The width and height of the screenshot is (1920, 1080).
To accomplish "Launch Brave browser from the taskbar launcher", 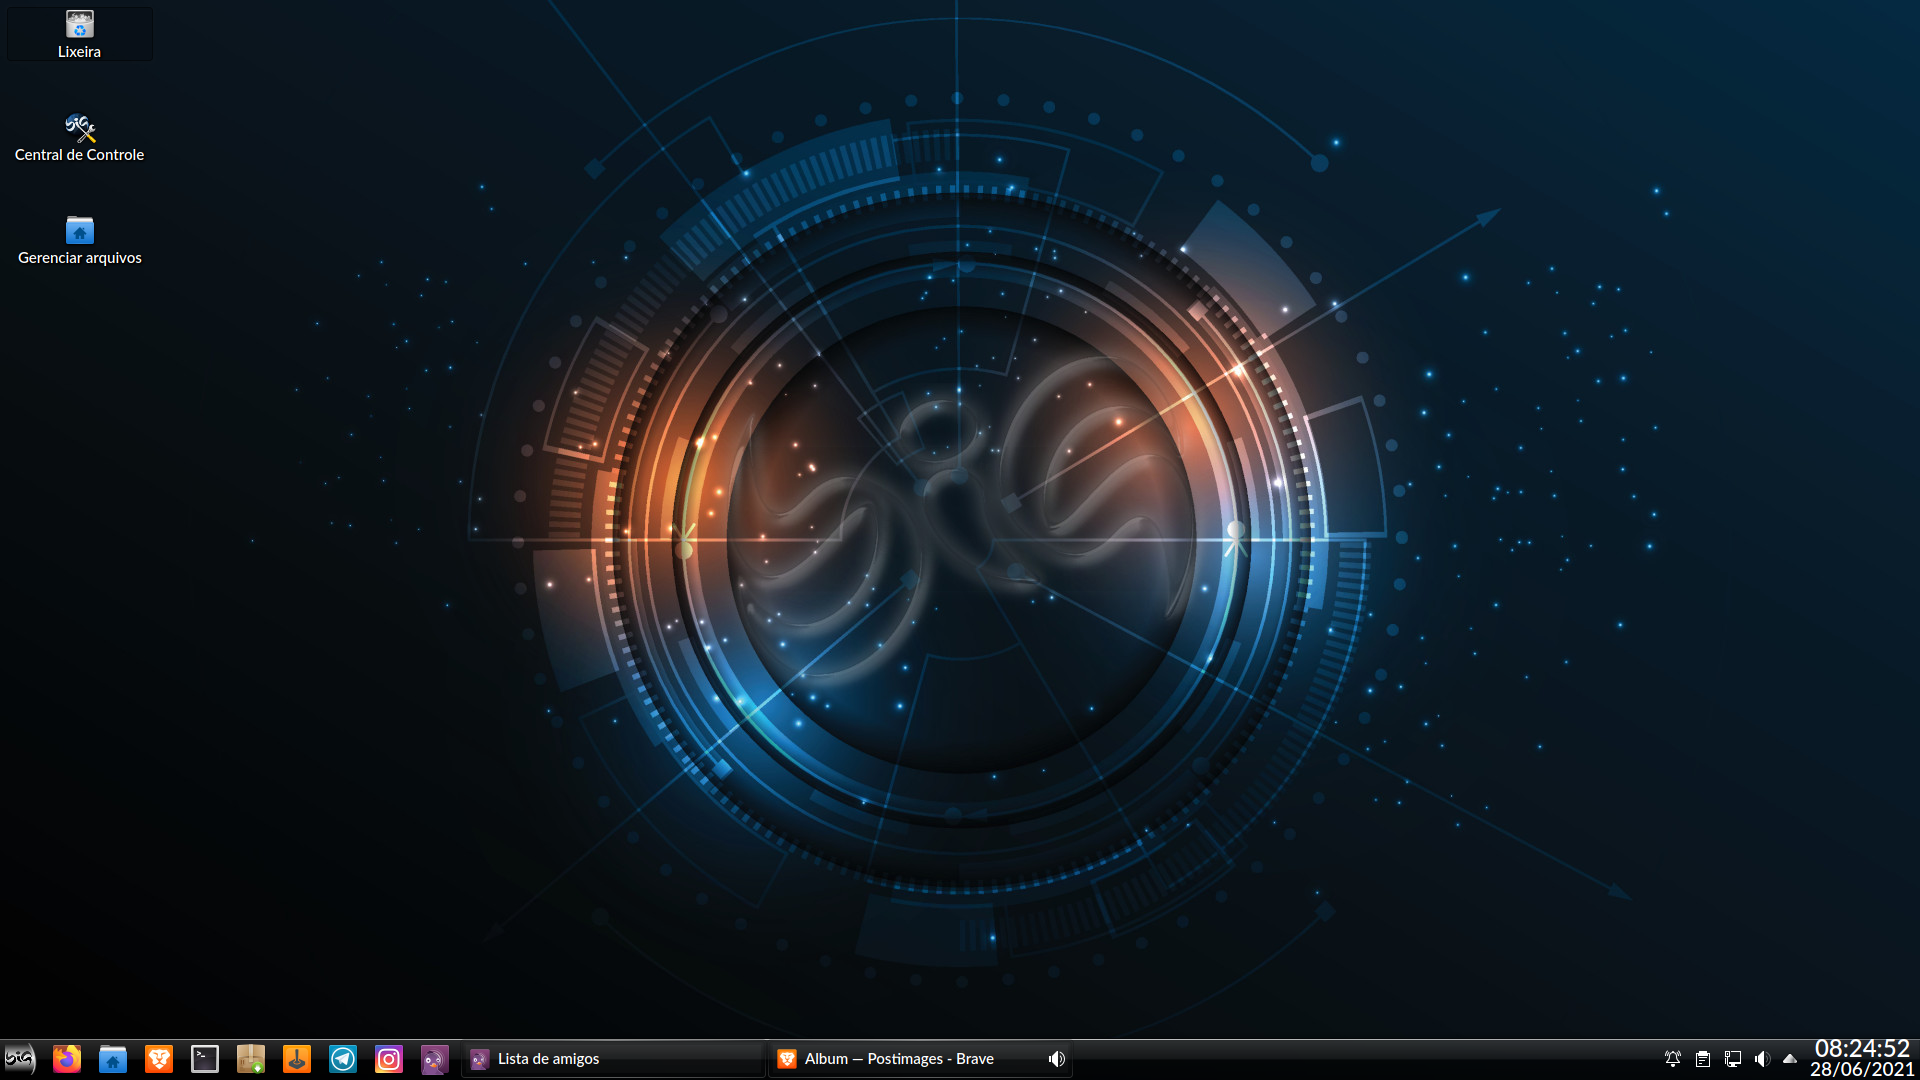I will click(159, 1059).
